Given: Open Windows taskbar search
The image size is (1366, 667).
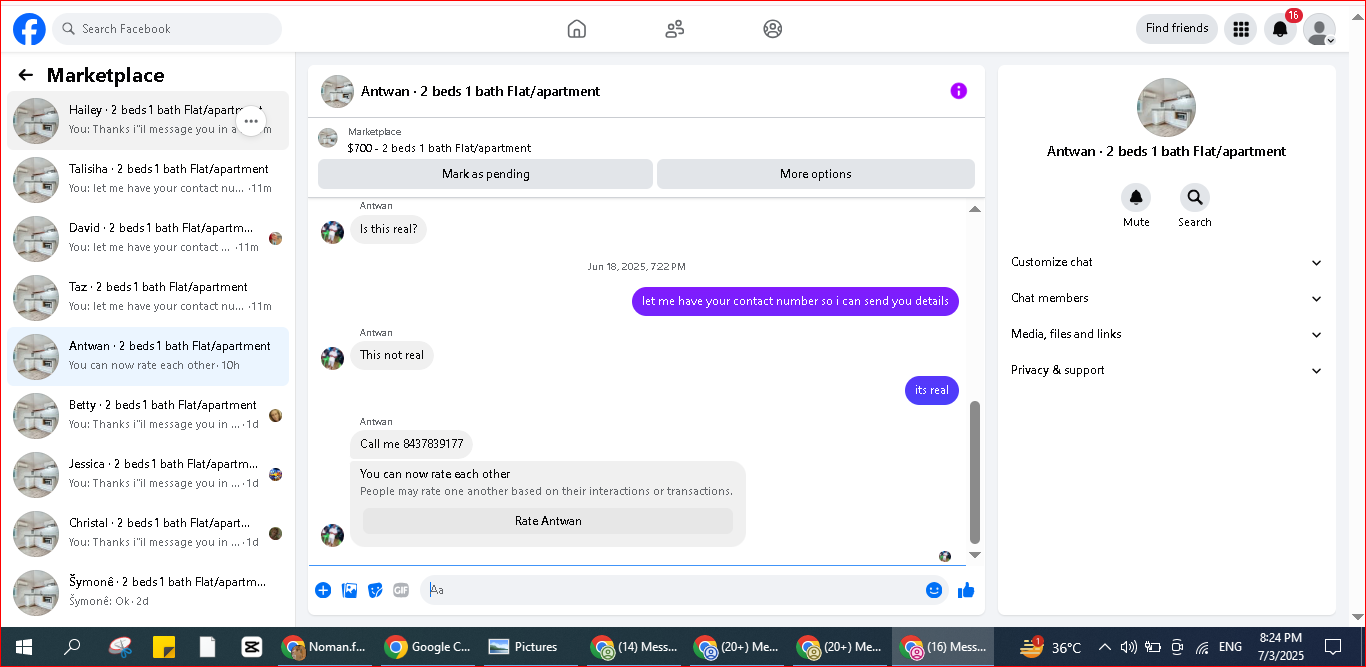Looking at the screenshot, I should 72,647.
